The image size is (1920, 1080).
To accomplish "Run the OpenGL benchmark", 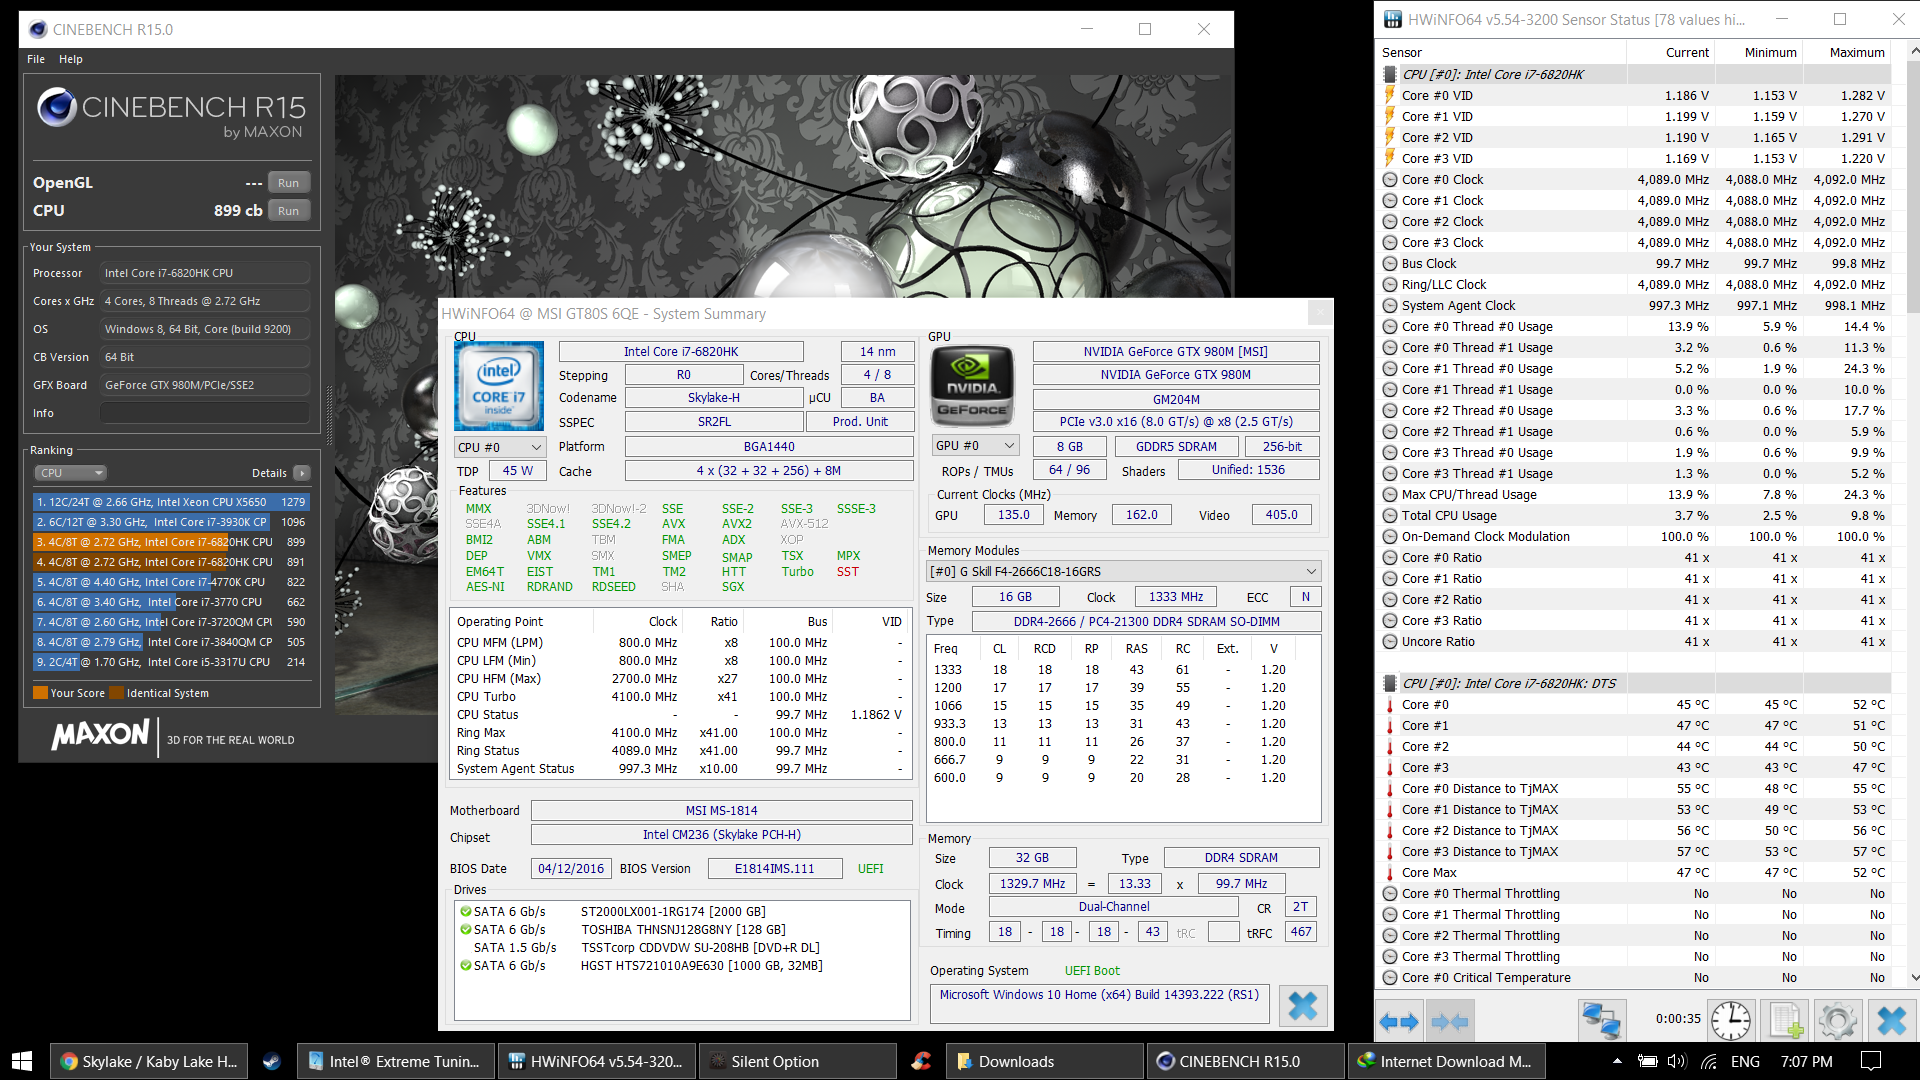I will (x=288, y=183).
